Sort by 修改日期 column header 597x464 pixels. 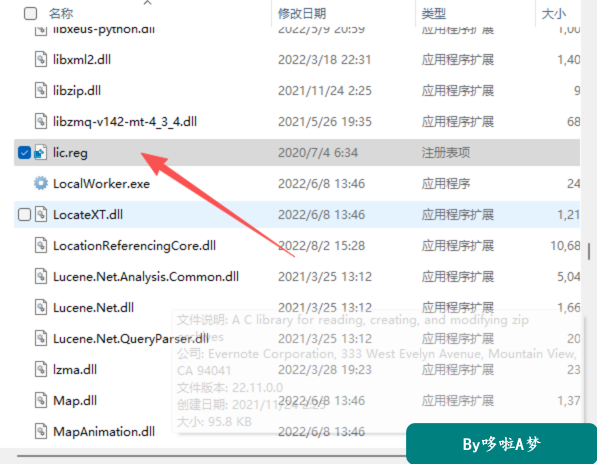point(302,14)
